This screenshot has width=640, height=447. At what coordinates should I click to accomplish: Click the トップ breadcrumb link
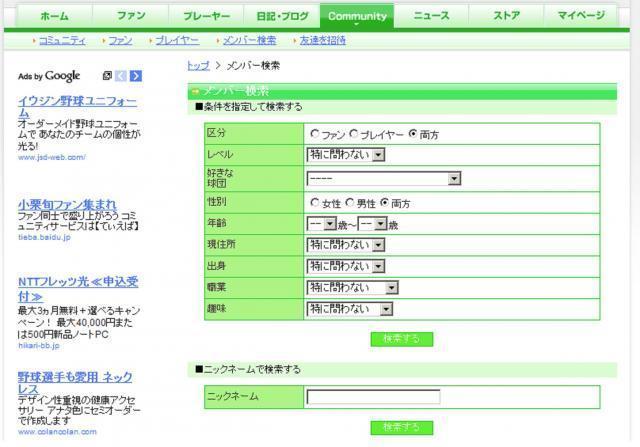(198, 65)
